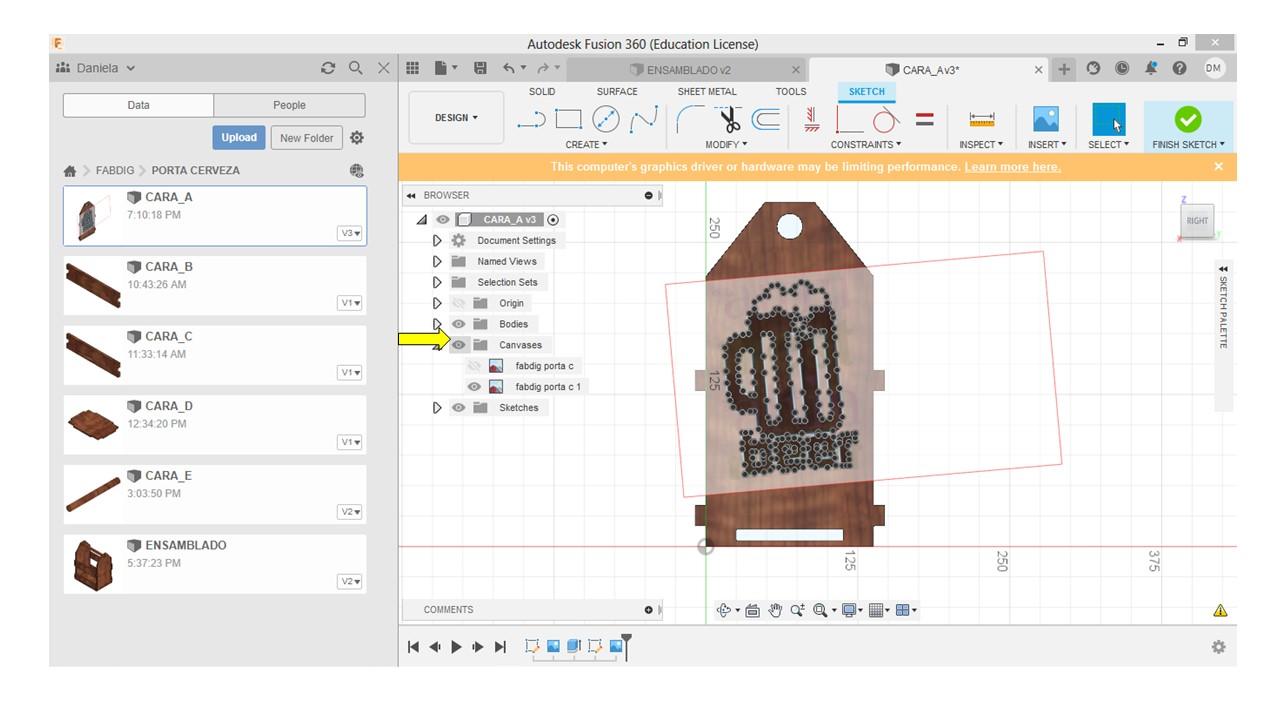Toggle visibility of Bodies folder
1280x720 pixels.
pyautogui.click(x=459, y=324)
